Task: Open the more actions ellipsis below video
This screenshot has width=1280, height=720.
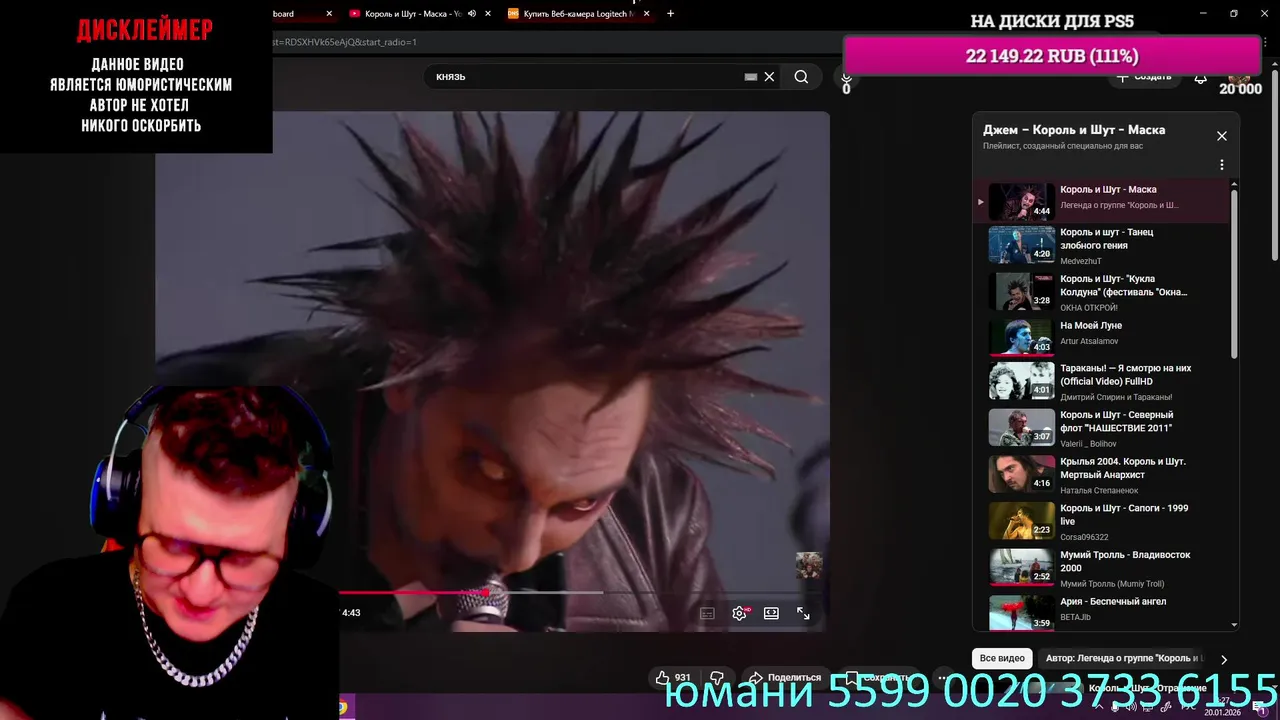Action: tap(942, 677)
